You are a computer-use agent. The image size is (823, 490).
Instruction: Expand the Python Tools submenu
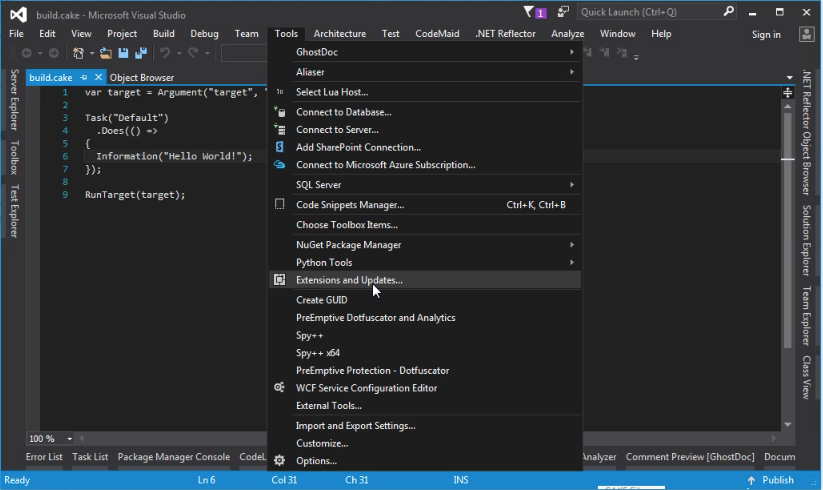572,262
